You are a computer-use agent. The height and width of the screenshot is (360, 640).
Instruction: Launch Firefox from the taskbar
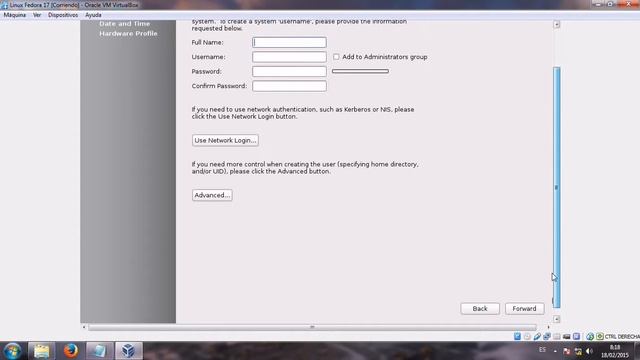pos(71,351)
